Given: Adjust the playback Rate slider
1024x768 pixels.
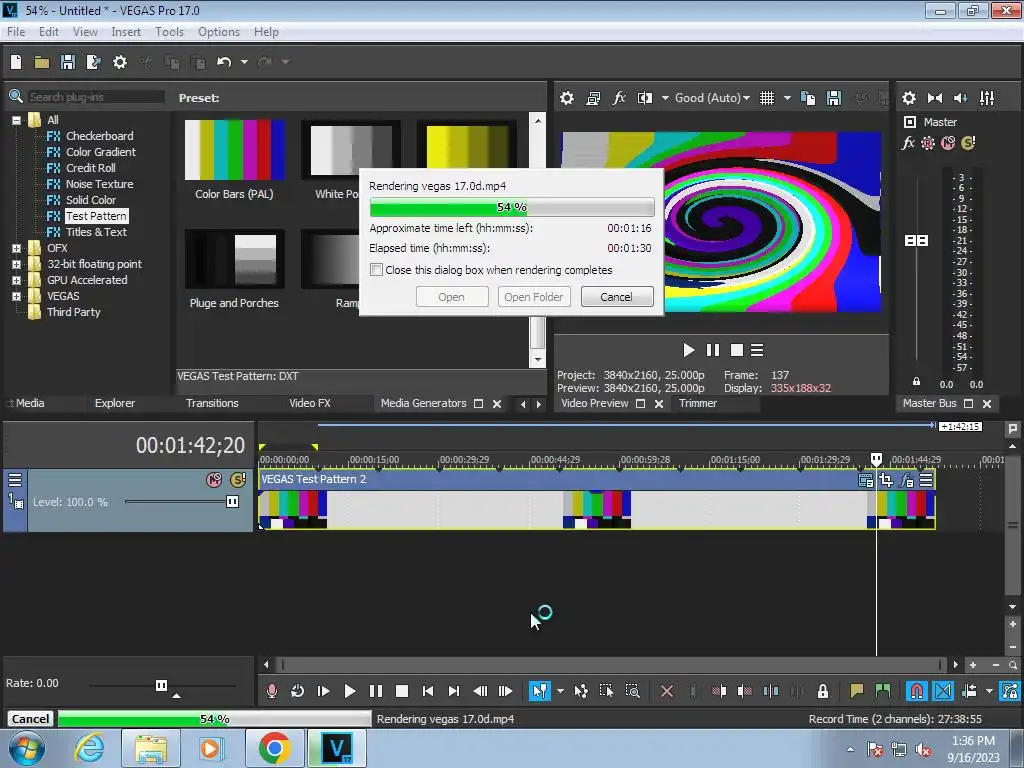Looking at the screenshot, I should tap(161, 685).
